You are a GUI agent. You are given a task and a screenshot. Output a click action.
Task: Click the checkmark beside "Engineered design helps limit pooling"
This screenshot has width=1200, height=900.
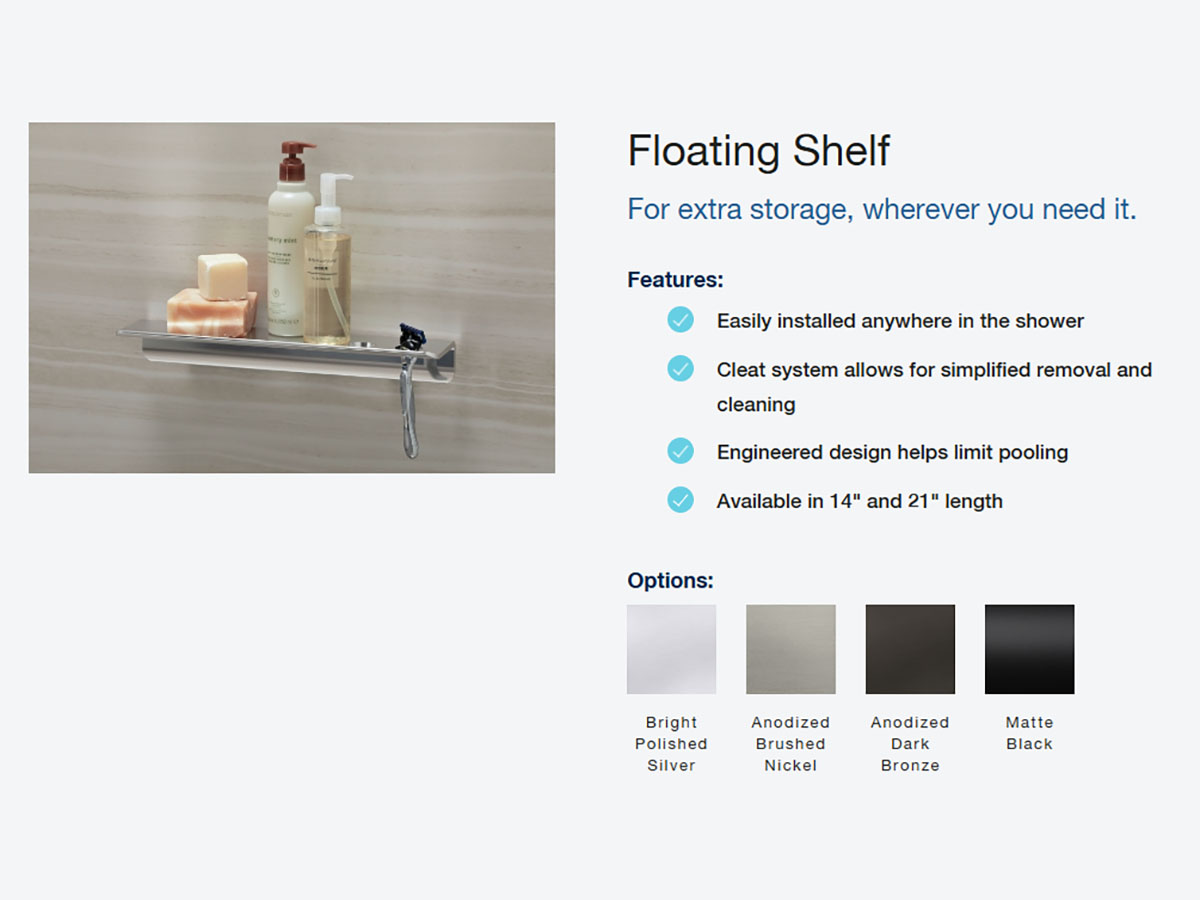point(680,451)
